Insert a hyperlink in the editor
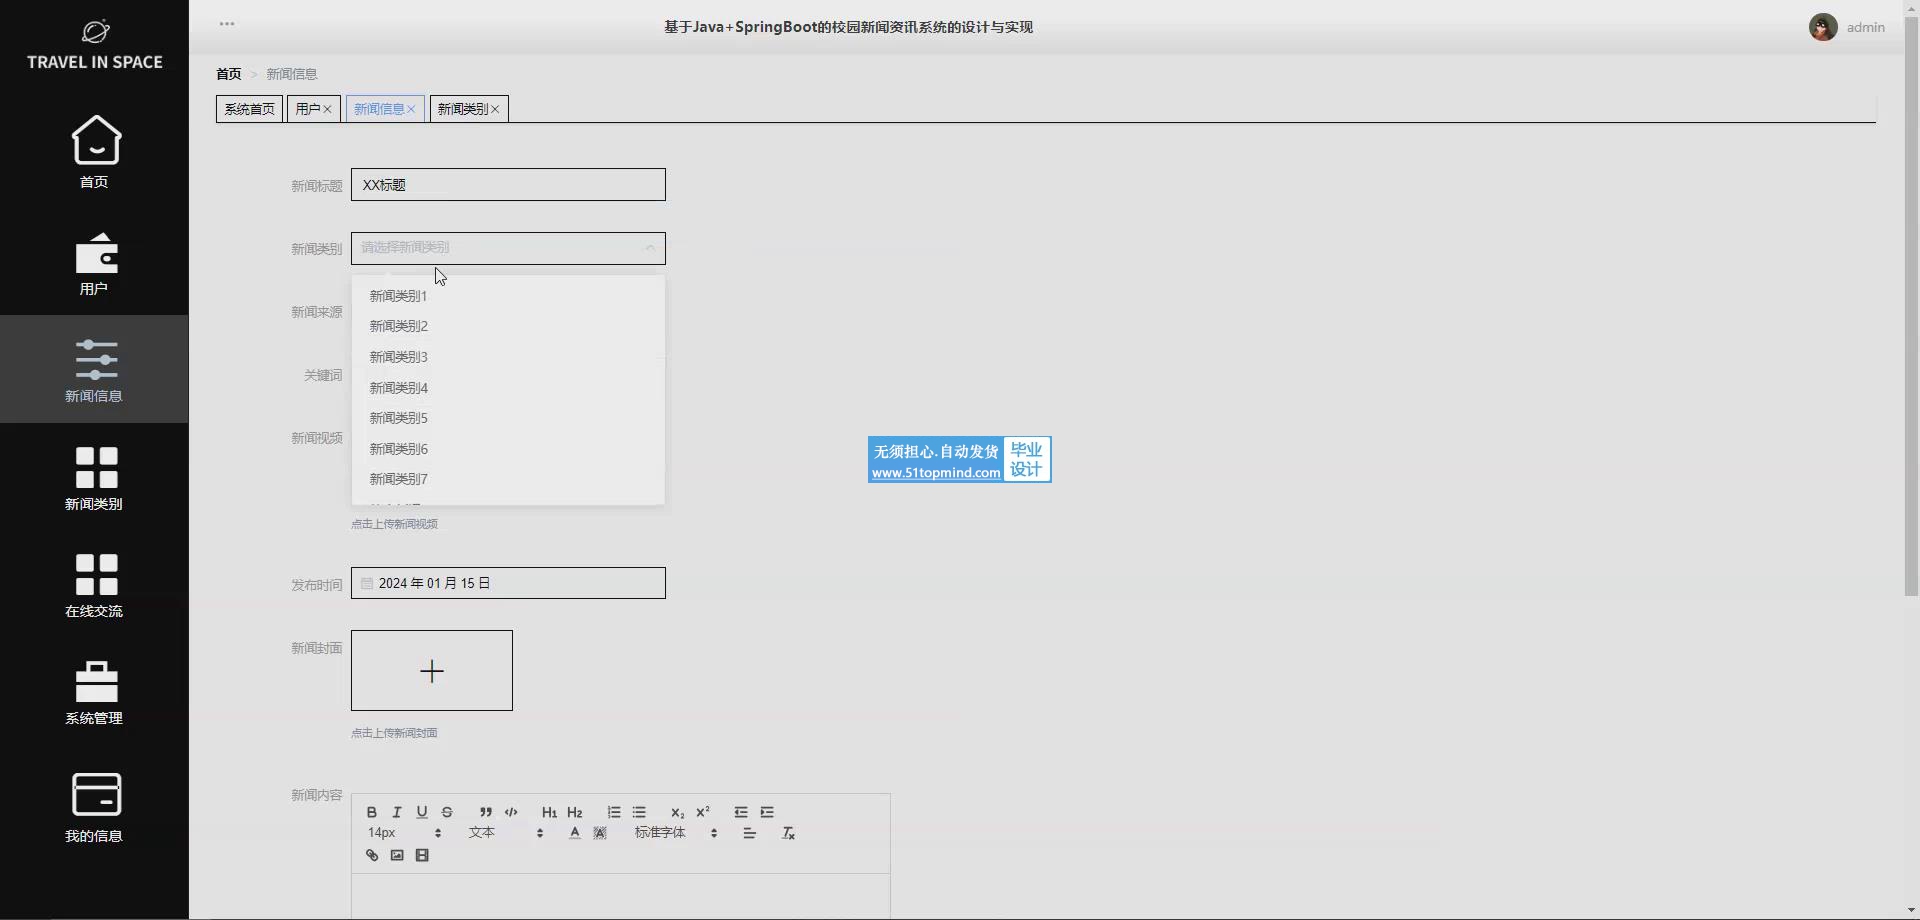1920x920 pixels. coord(372,855)
